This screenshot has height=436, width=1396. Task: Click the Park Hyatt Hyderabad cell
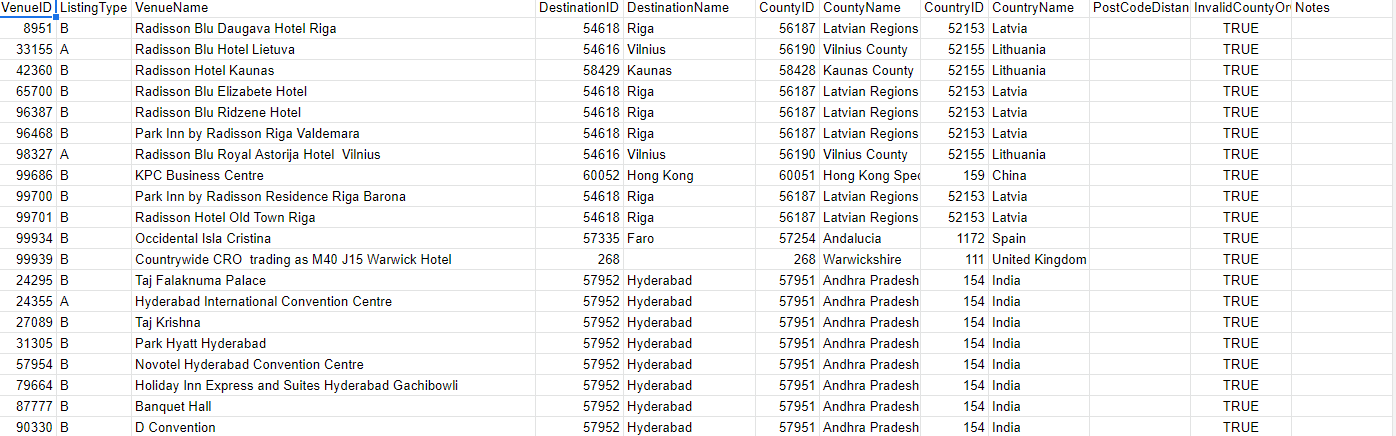tap(334, 343)
